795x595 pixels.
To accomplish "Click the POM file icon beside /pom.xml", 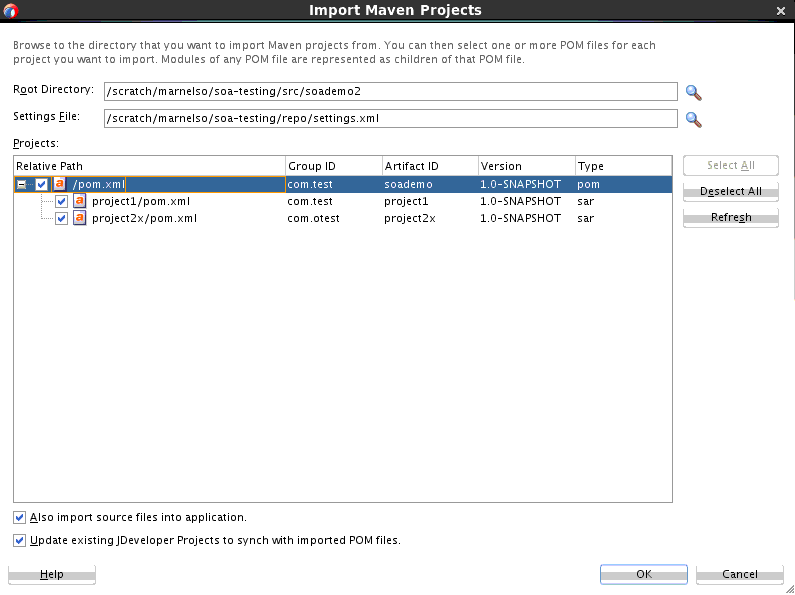I will [60, 184].
